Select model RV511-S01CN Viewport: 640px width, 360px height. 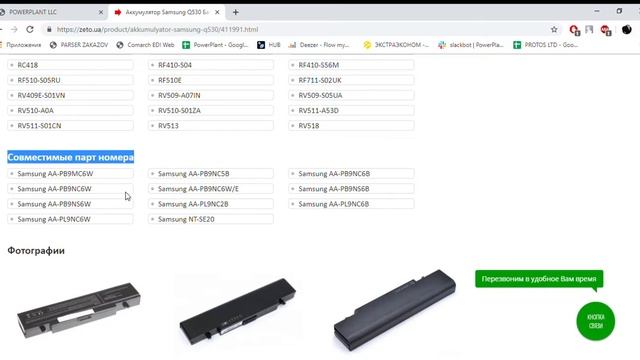[70, 125]
